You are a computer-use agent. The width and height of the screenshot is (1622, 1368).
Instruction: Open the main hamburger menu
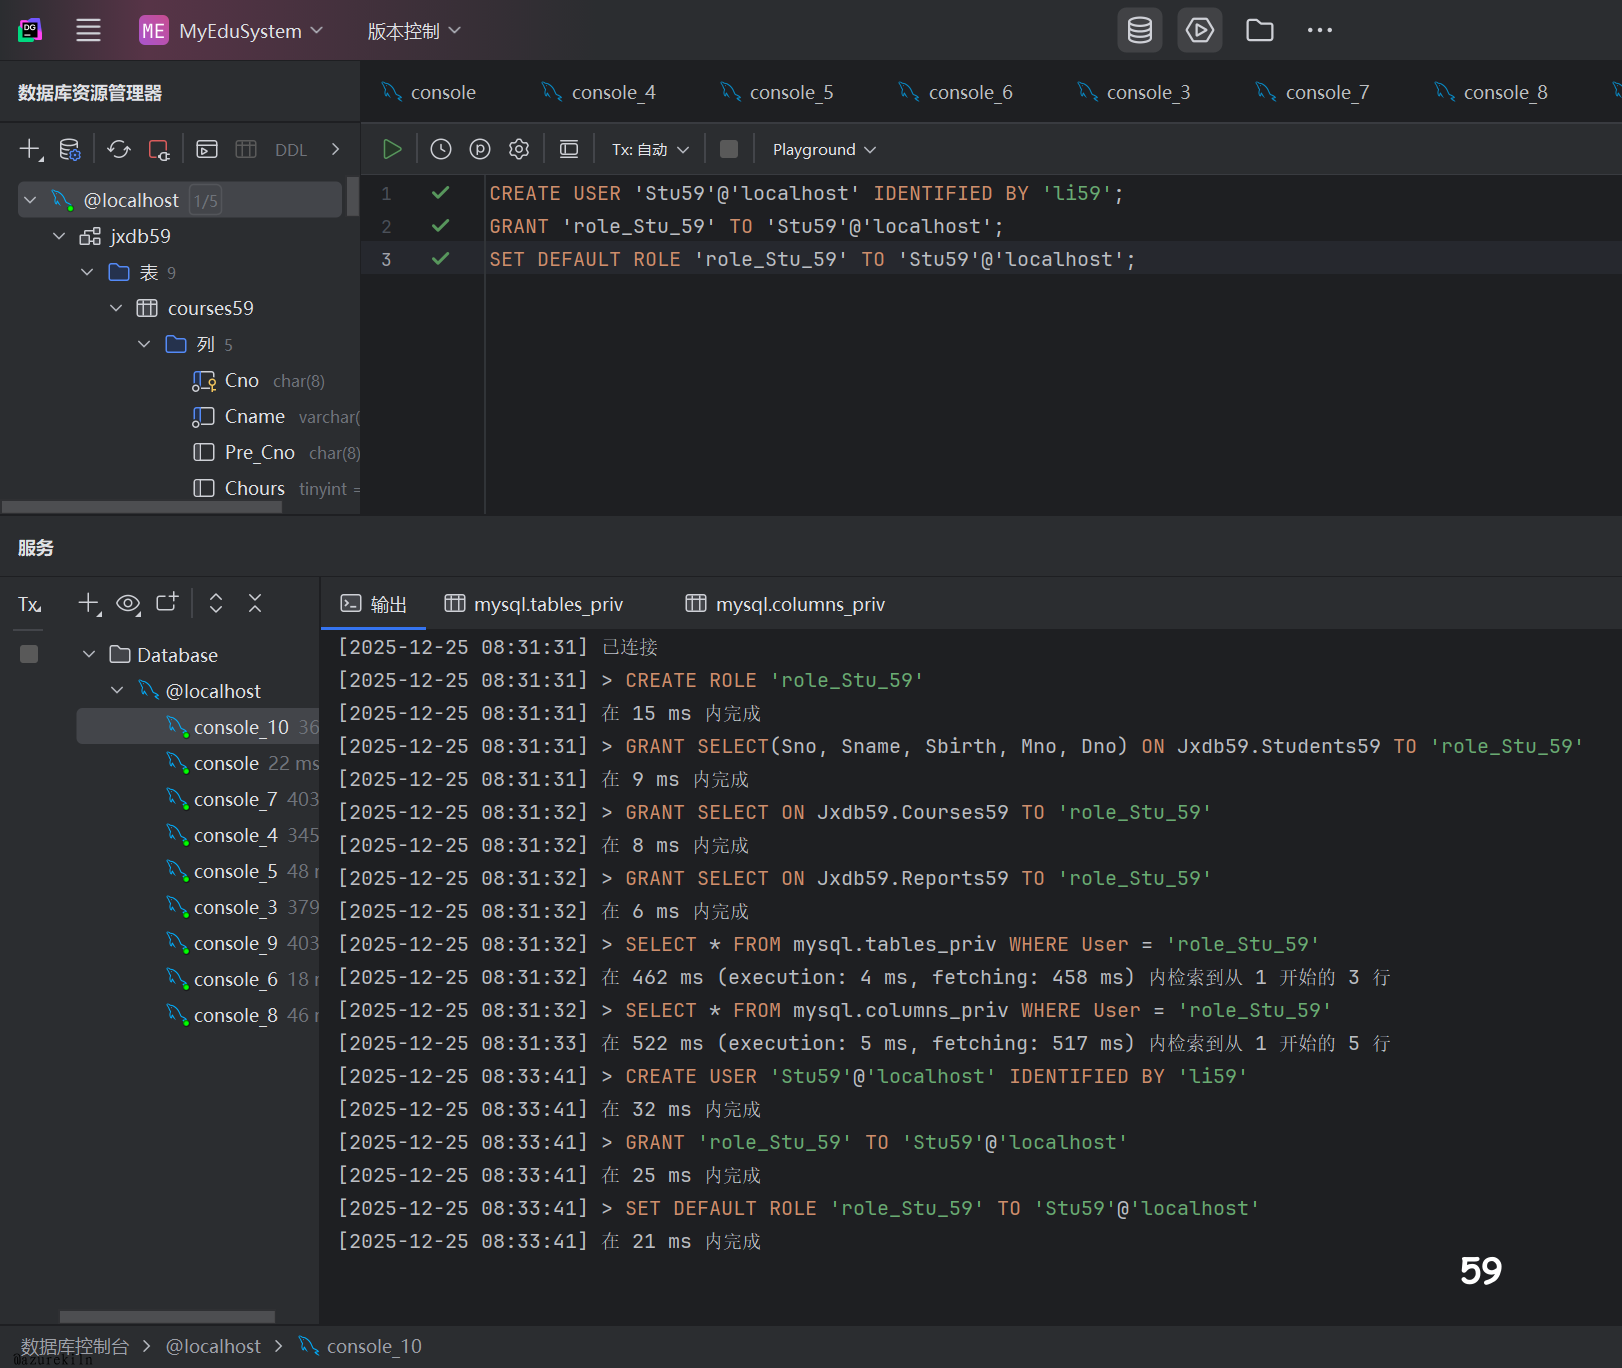coord(88,30)
